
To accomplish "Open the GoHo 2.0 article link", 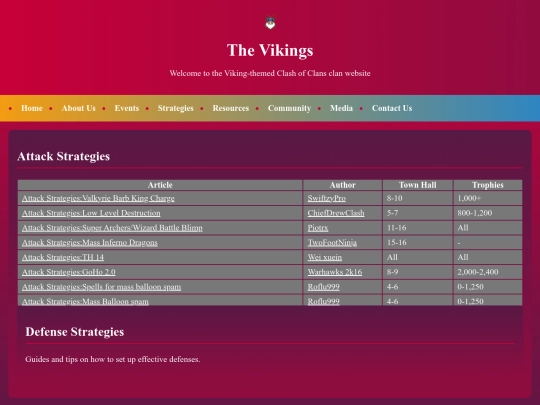I will [69, 272].
